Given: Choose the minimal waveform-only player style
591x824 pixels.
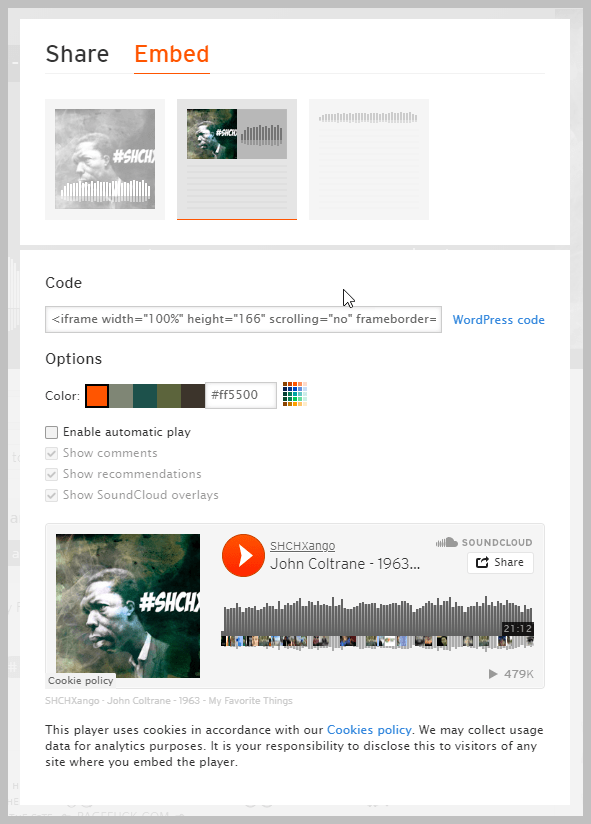Looking at the screenshot, I should coord(369,159).
